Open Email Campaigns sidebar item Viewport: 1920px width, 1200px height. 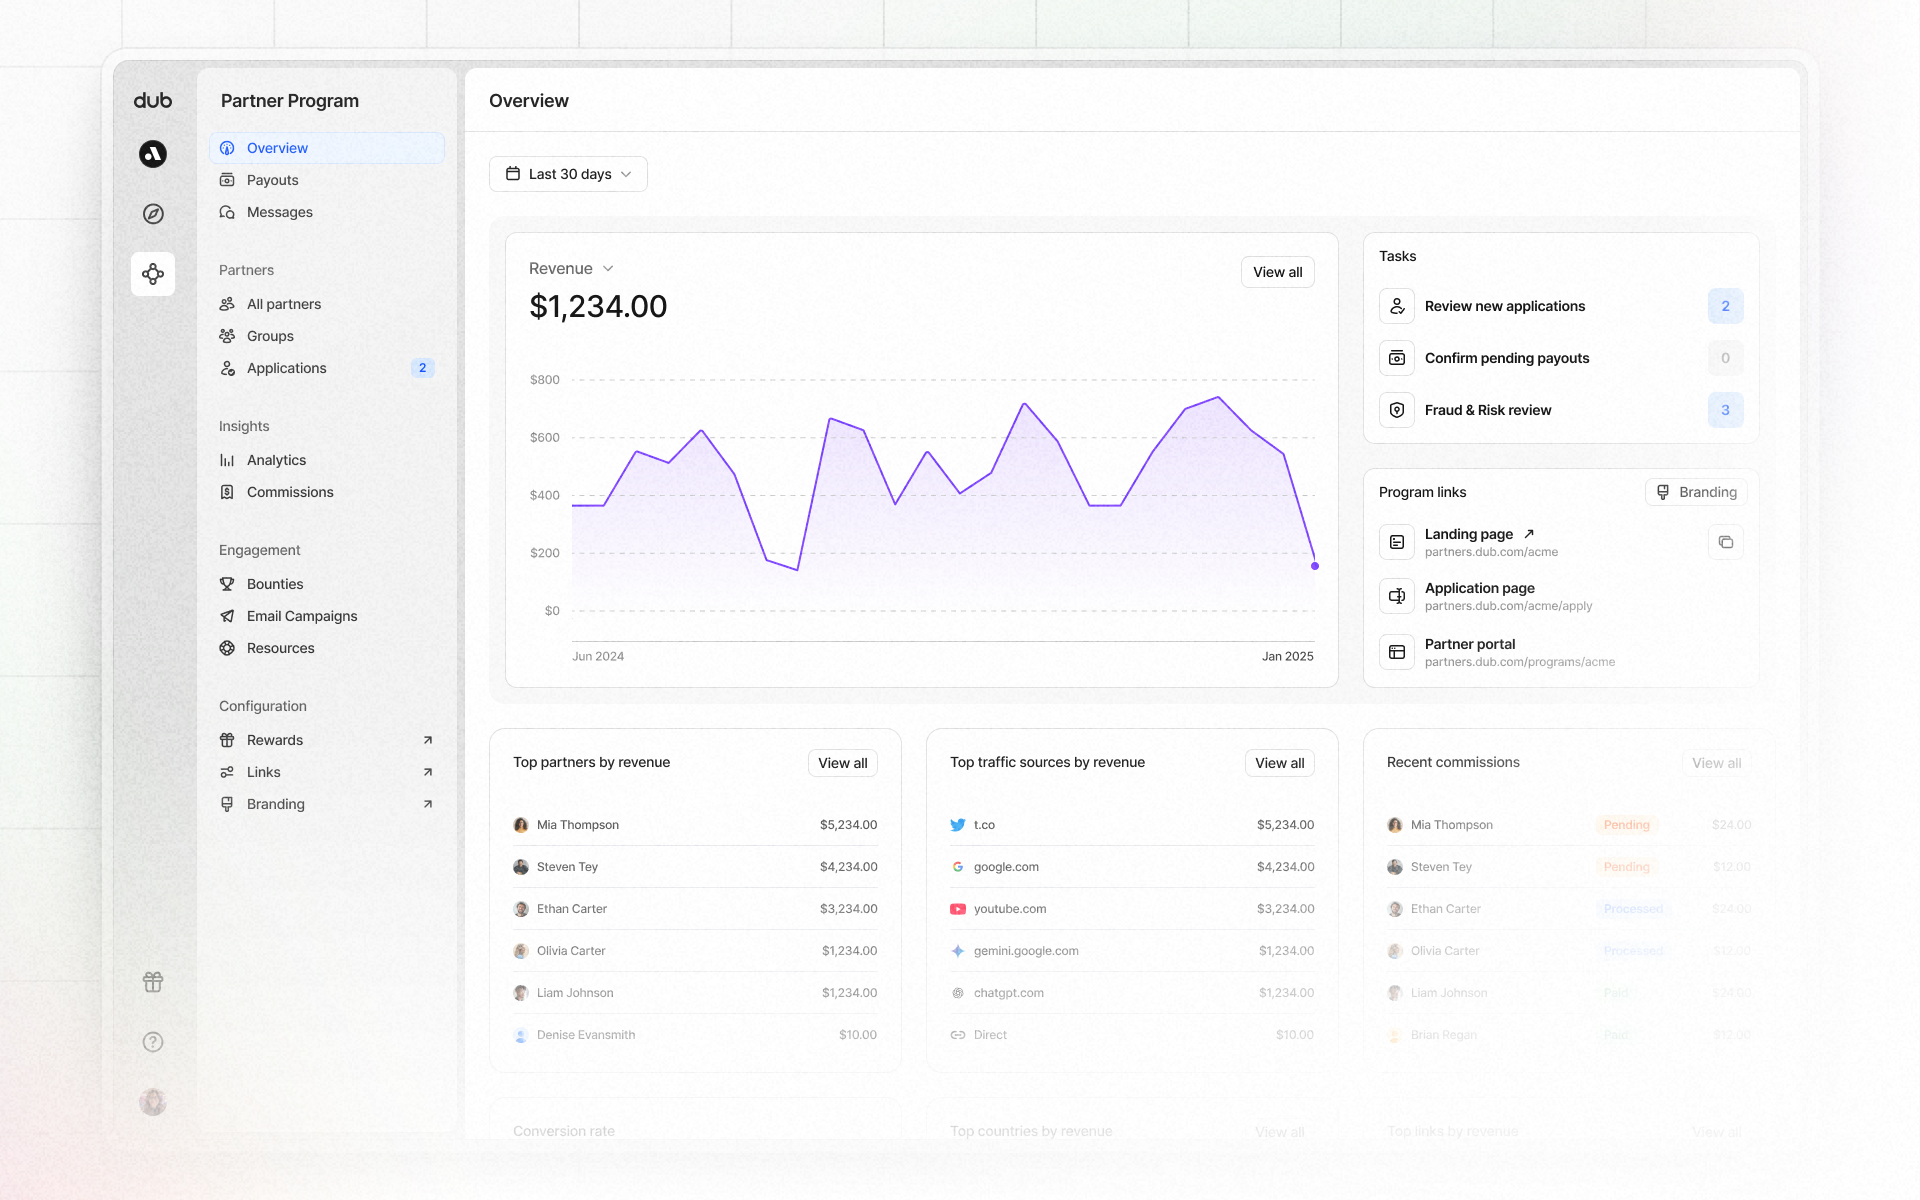pos(301,616)
